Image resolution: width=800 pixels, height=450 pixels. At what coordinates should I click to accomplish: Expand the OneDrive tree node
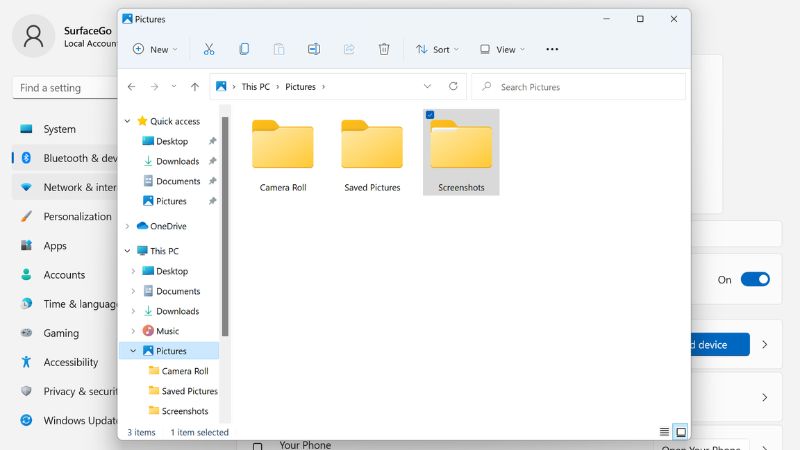(x=128, y=226)
